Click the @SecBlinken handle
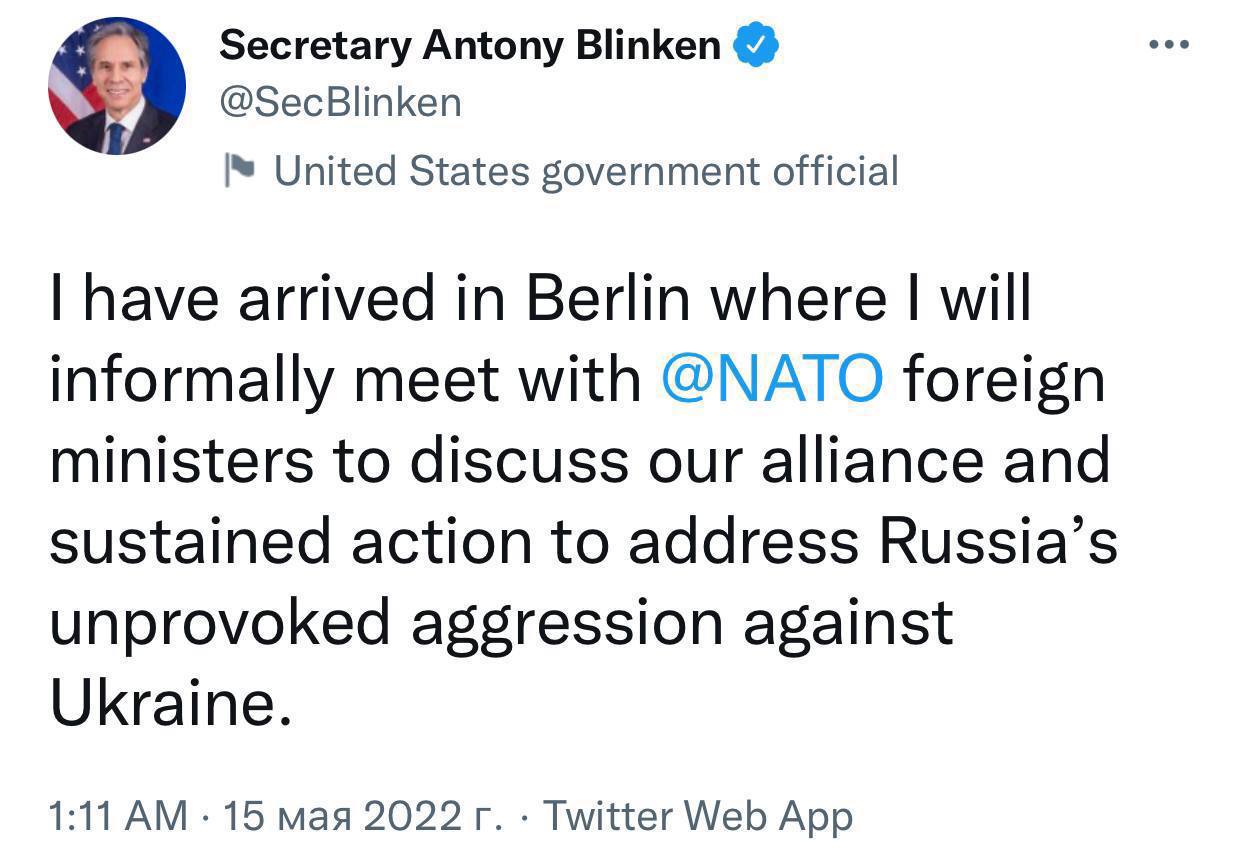 point(340,102)
